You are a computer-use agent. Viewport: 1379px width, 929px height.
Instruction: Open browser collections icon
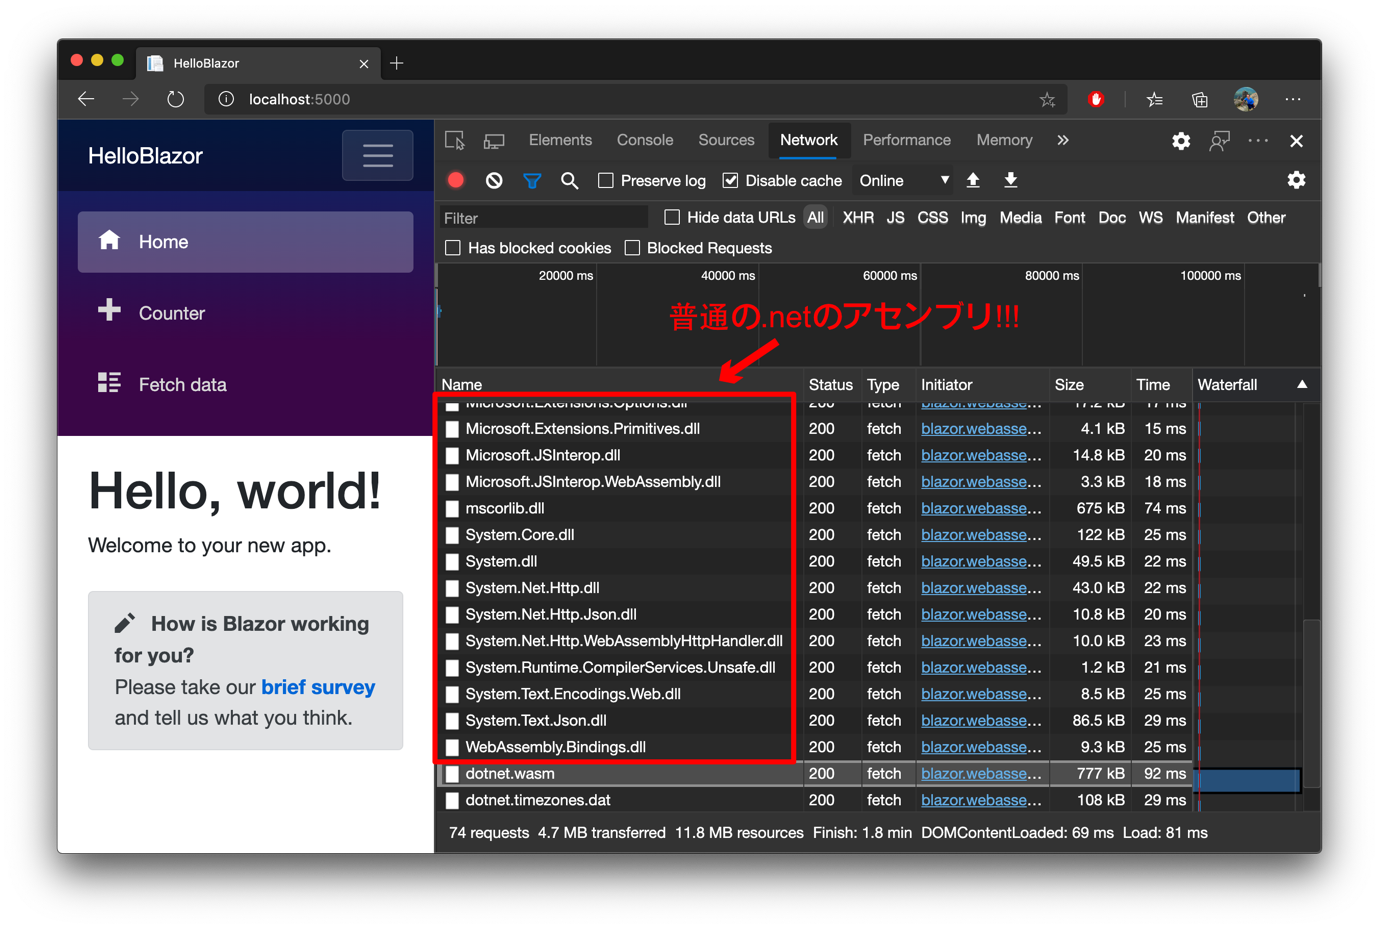(1199, 99)
